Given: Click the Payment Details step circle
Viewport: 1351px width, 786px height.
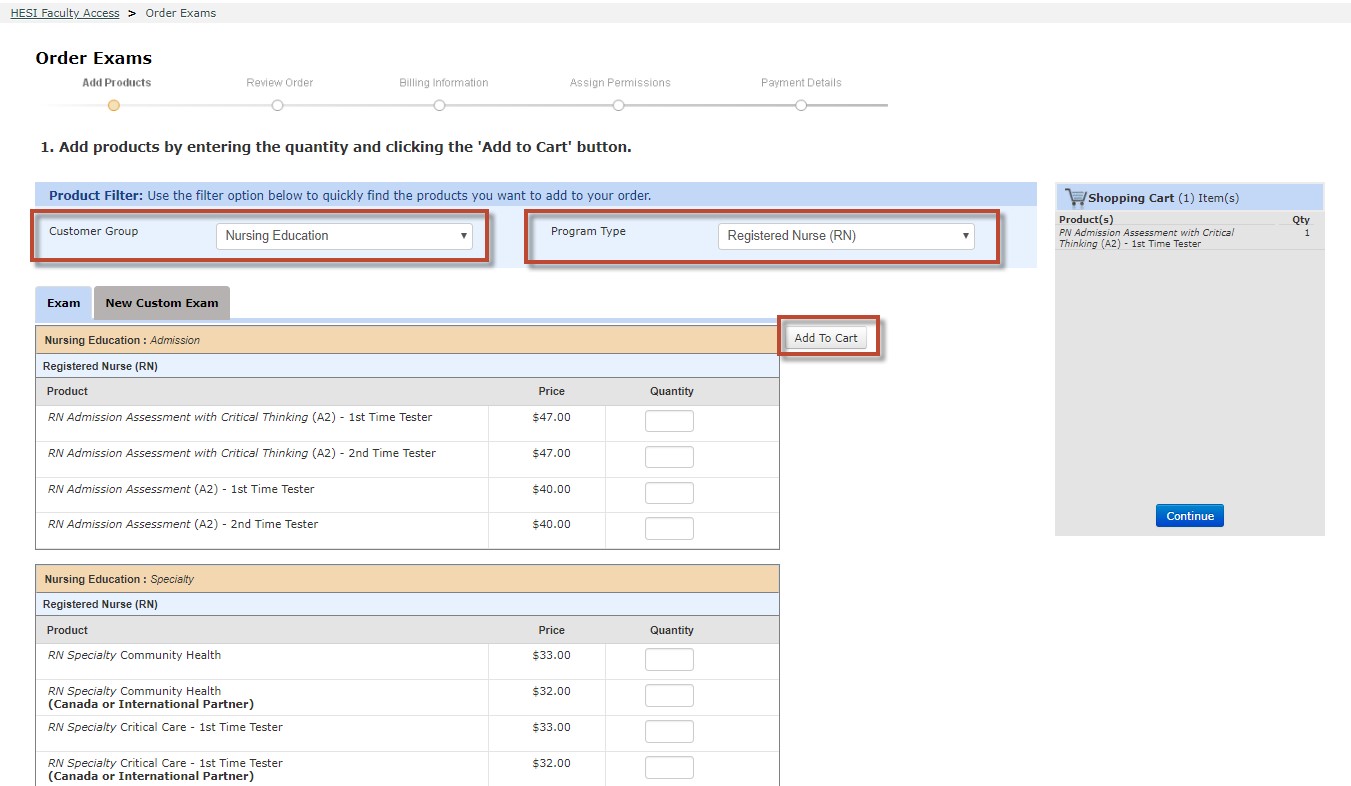Looking at the screenshot, I should pyautogui.click(x=801, y=105).
